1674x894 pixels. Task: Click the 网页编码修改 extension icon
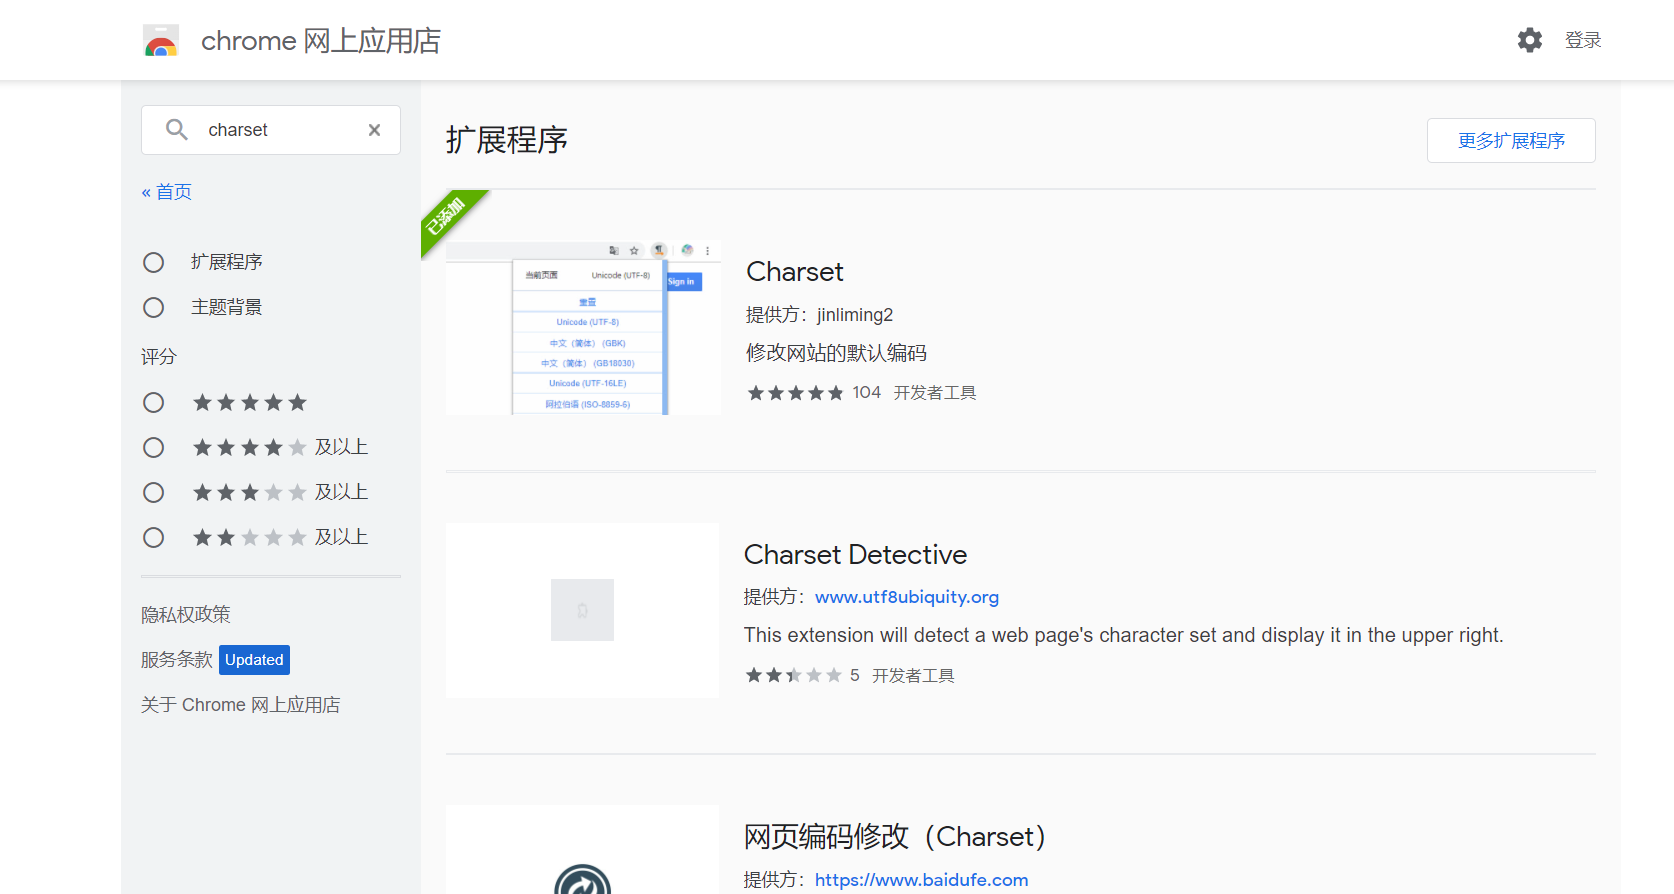tap(583, 880)
